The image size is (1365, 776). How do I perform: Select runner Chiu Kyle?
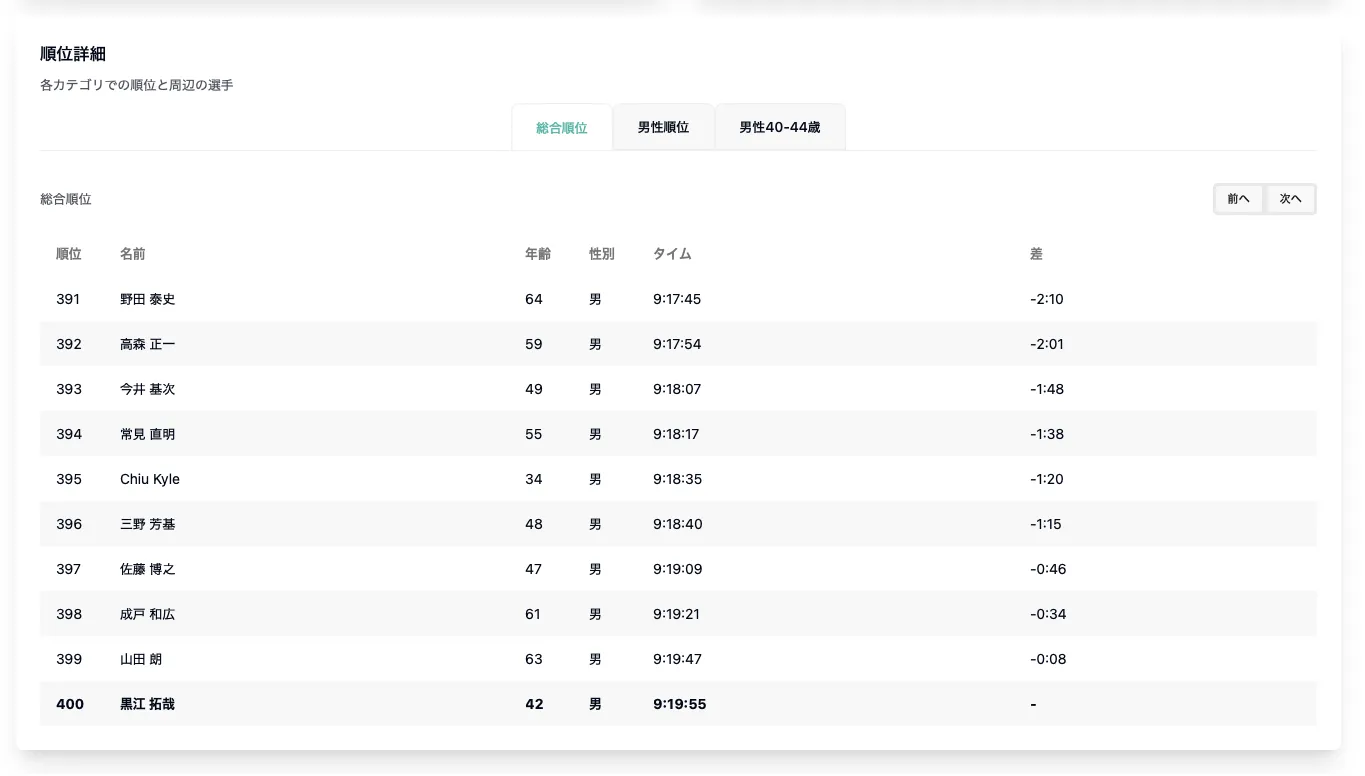click(150, 479)
